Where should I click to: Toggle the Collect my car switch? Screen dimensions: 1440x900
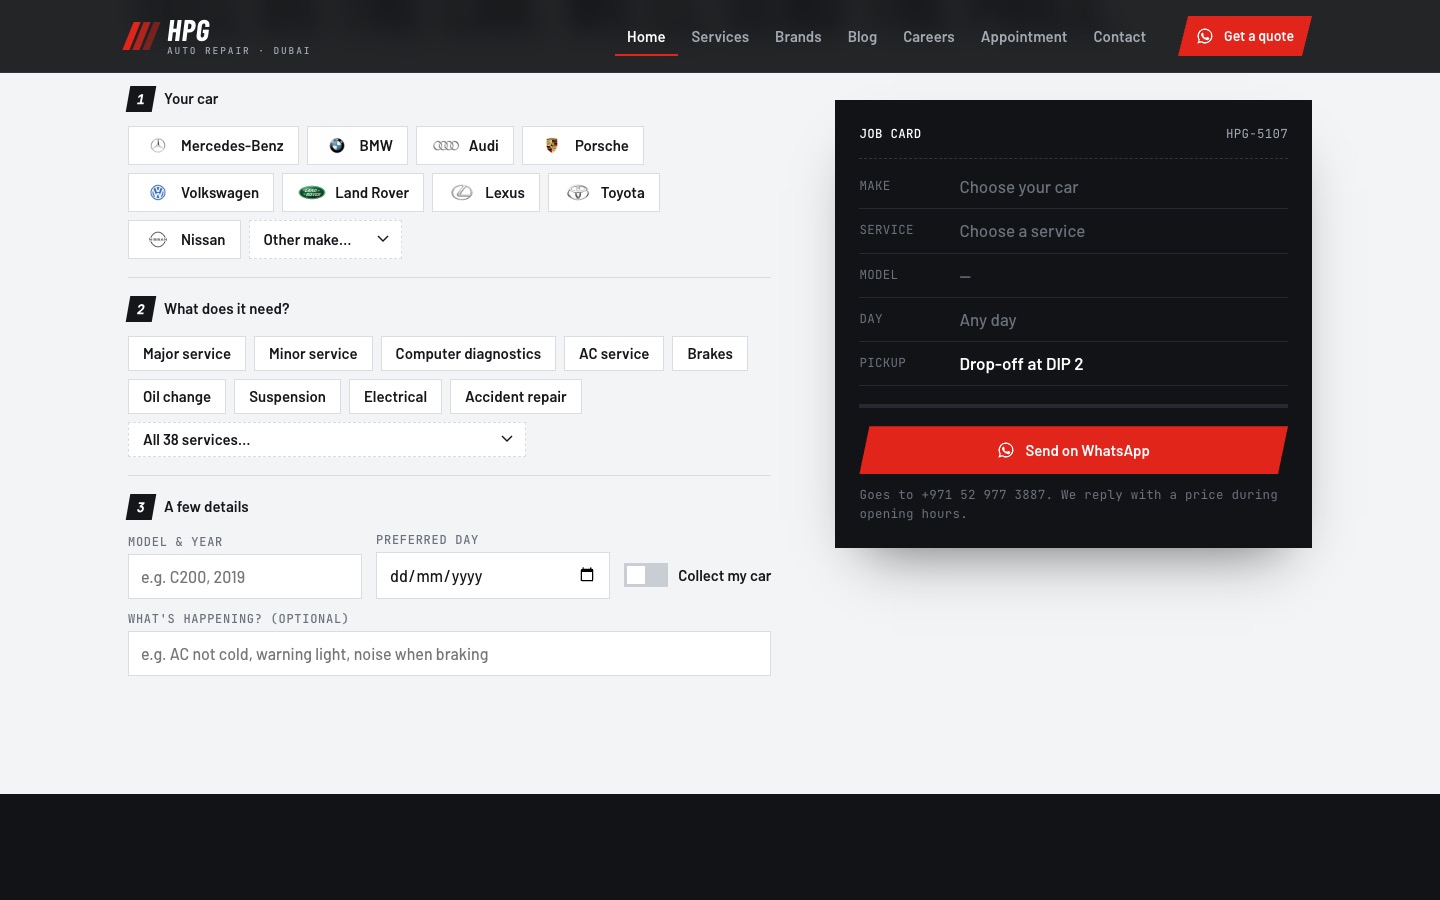pos(646,575)
